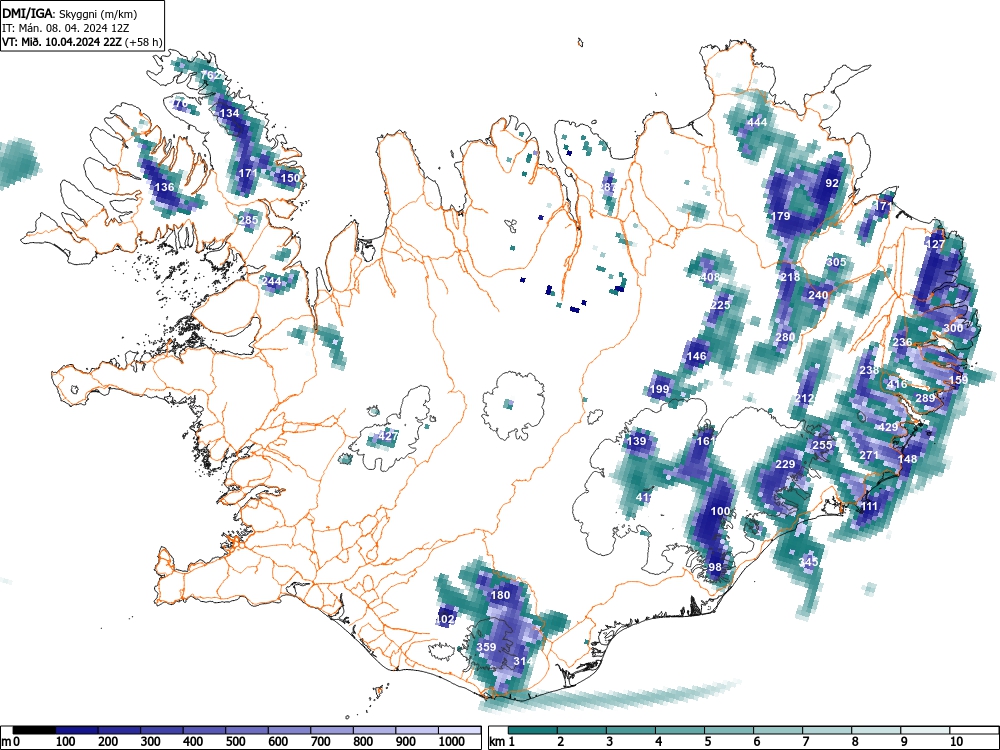Viewport: 1000px width, 750px height.
Task: Click the visibility value '179' on the map
Action: pos(781,216)
